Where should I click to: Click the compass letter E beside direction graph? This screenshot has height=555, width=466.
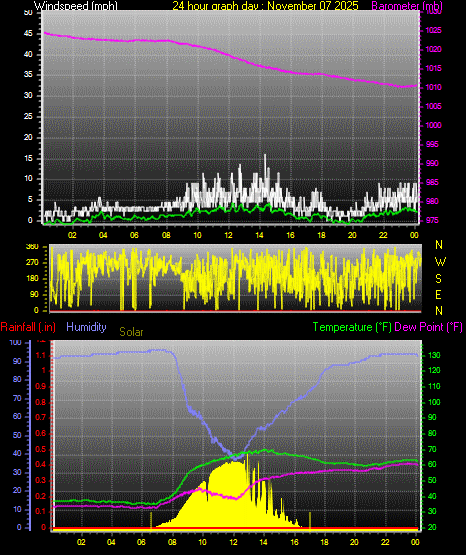(438, 294)
